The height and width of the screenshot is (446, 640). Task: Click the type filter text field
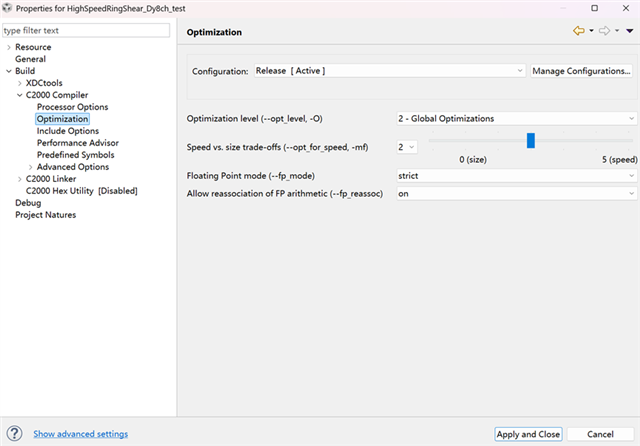pyautogui.click(x=86, y=30)
